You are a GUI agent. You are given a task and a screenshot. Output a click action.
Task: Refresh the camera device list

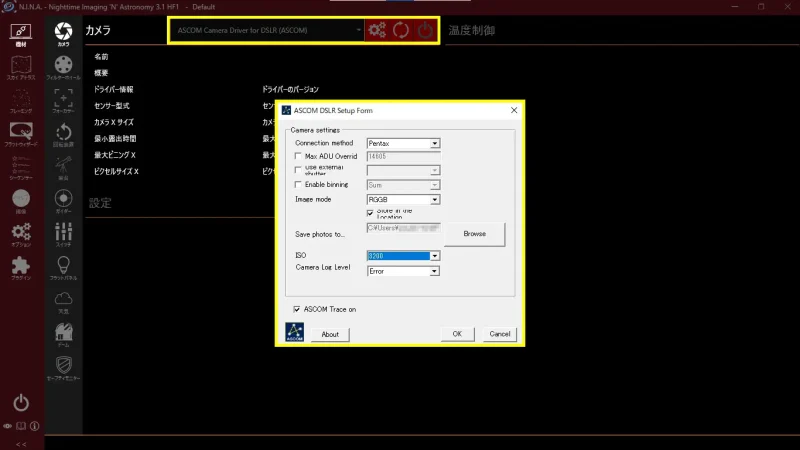(x=401, y=30)
